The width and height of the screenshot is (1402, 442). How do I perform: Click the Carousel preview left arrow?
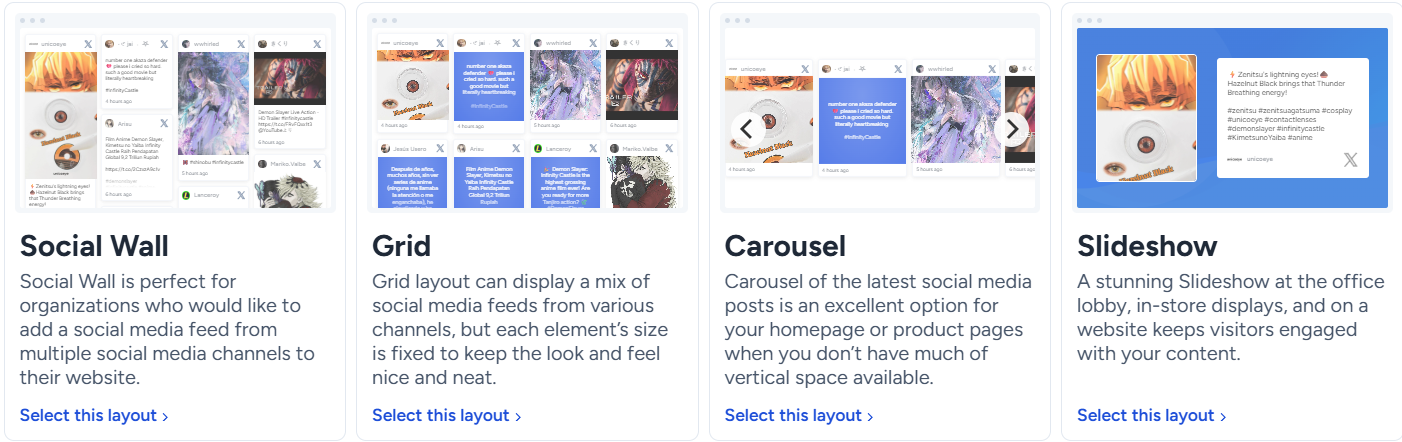746,128
